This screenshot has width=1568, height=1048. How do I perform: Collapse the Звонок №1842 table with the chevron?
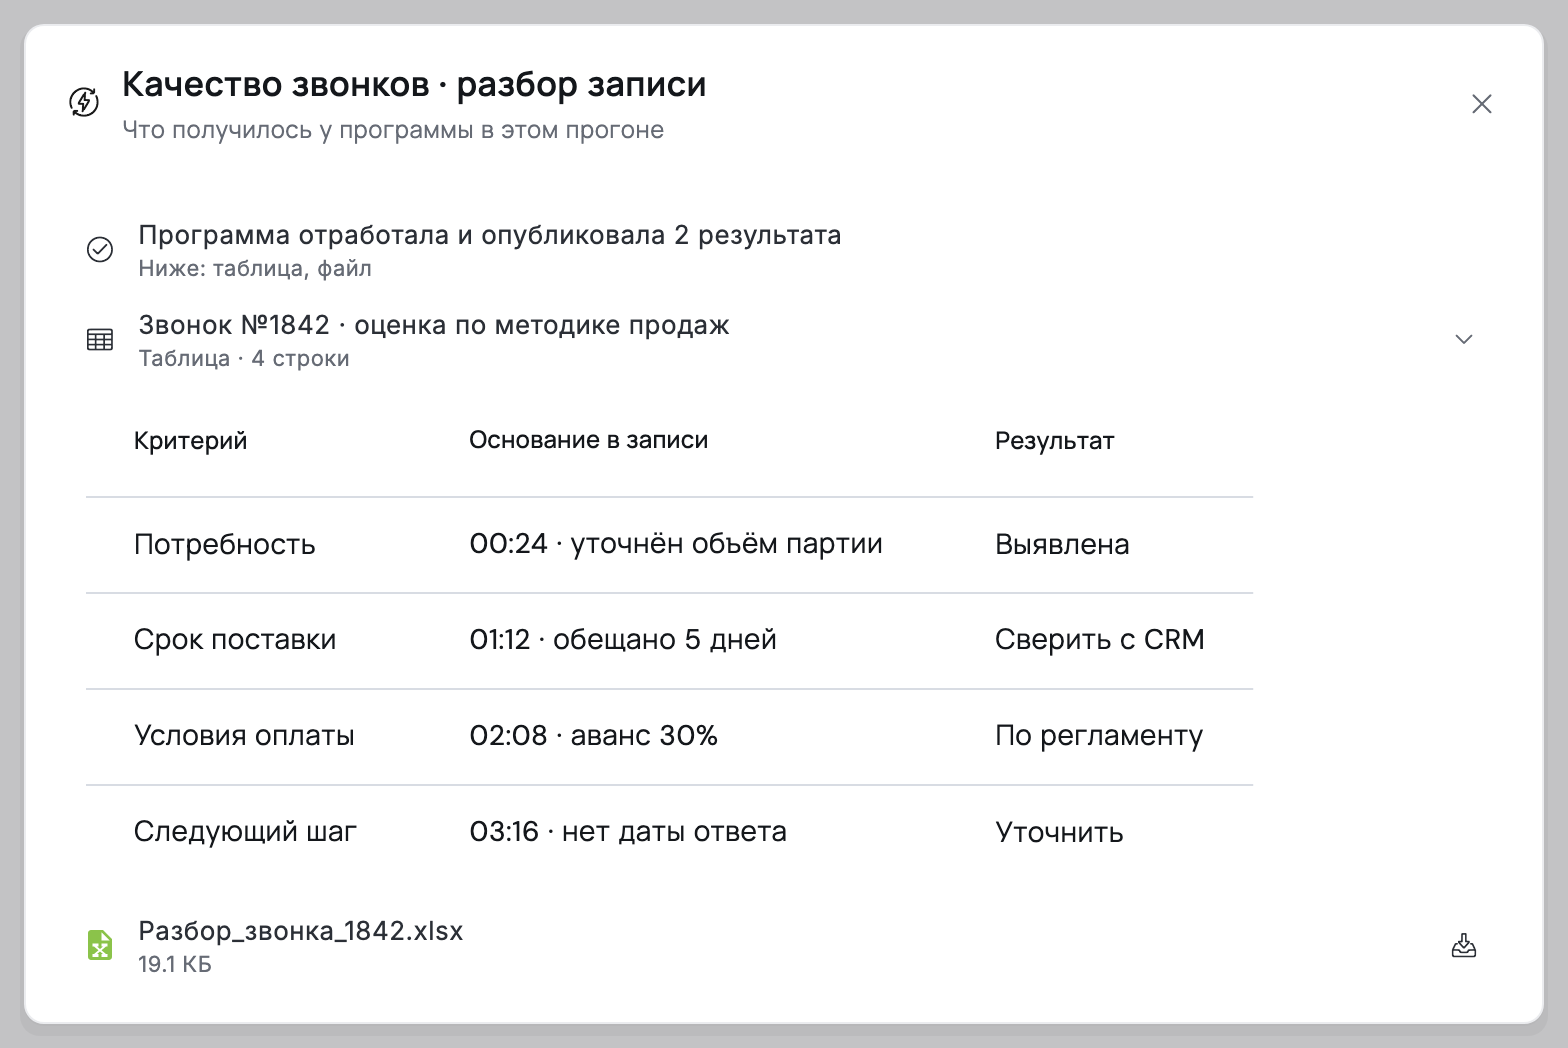click(x=1463, y=339)
